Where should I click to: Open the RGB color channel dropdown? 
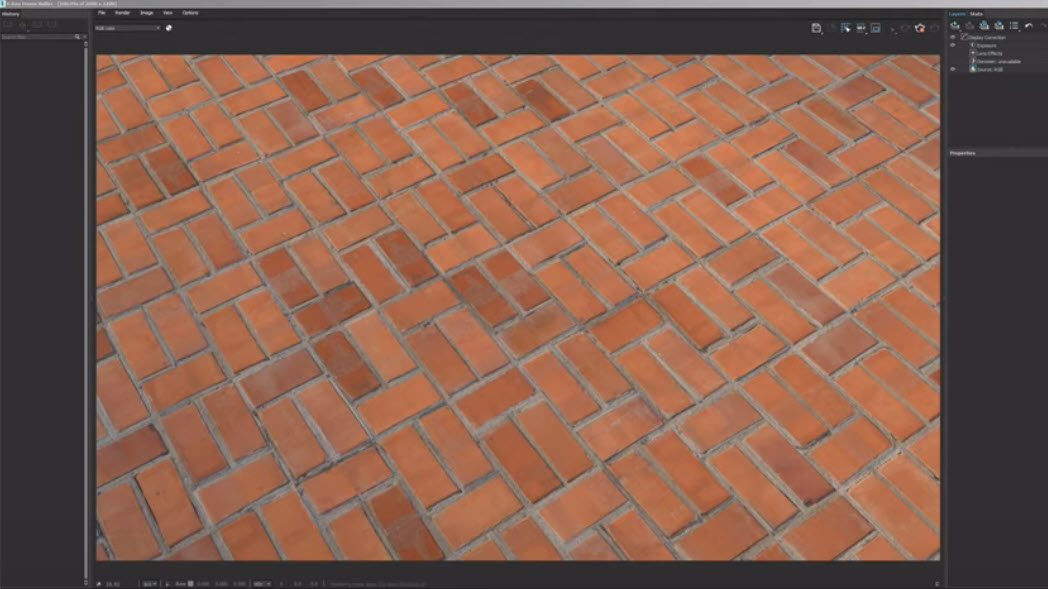tap(128, 28)
